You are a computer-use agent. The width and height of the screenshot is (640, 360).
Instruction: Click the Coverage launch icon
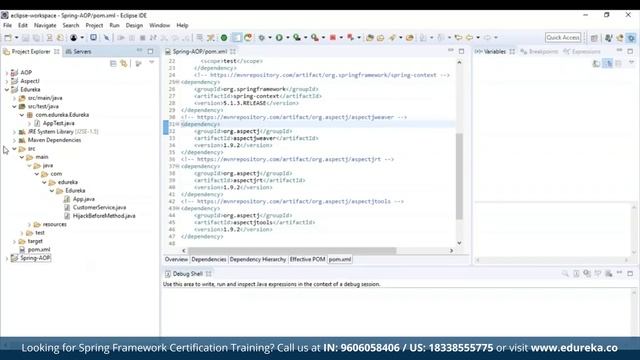tap(297, 38)
